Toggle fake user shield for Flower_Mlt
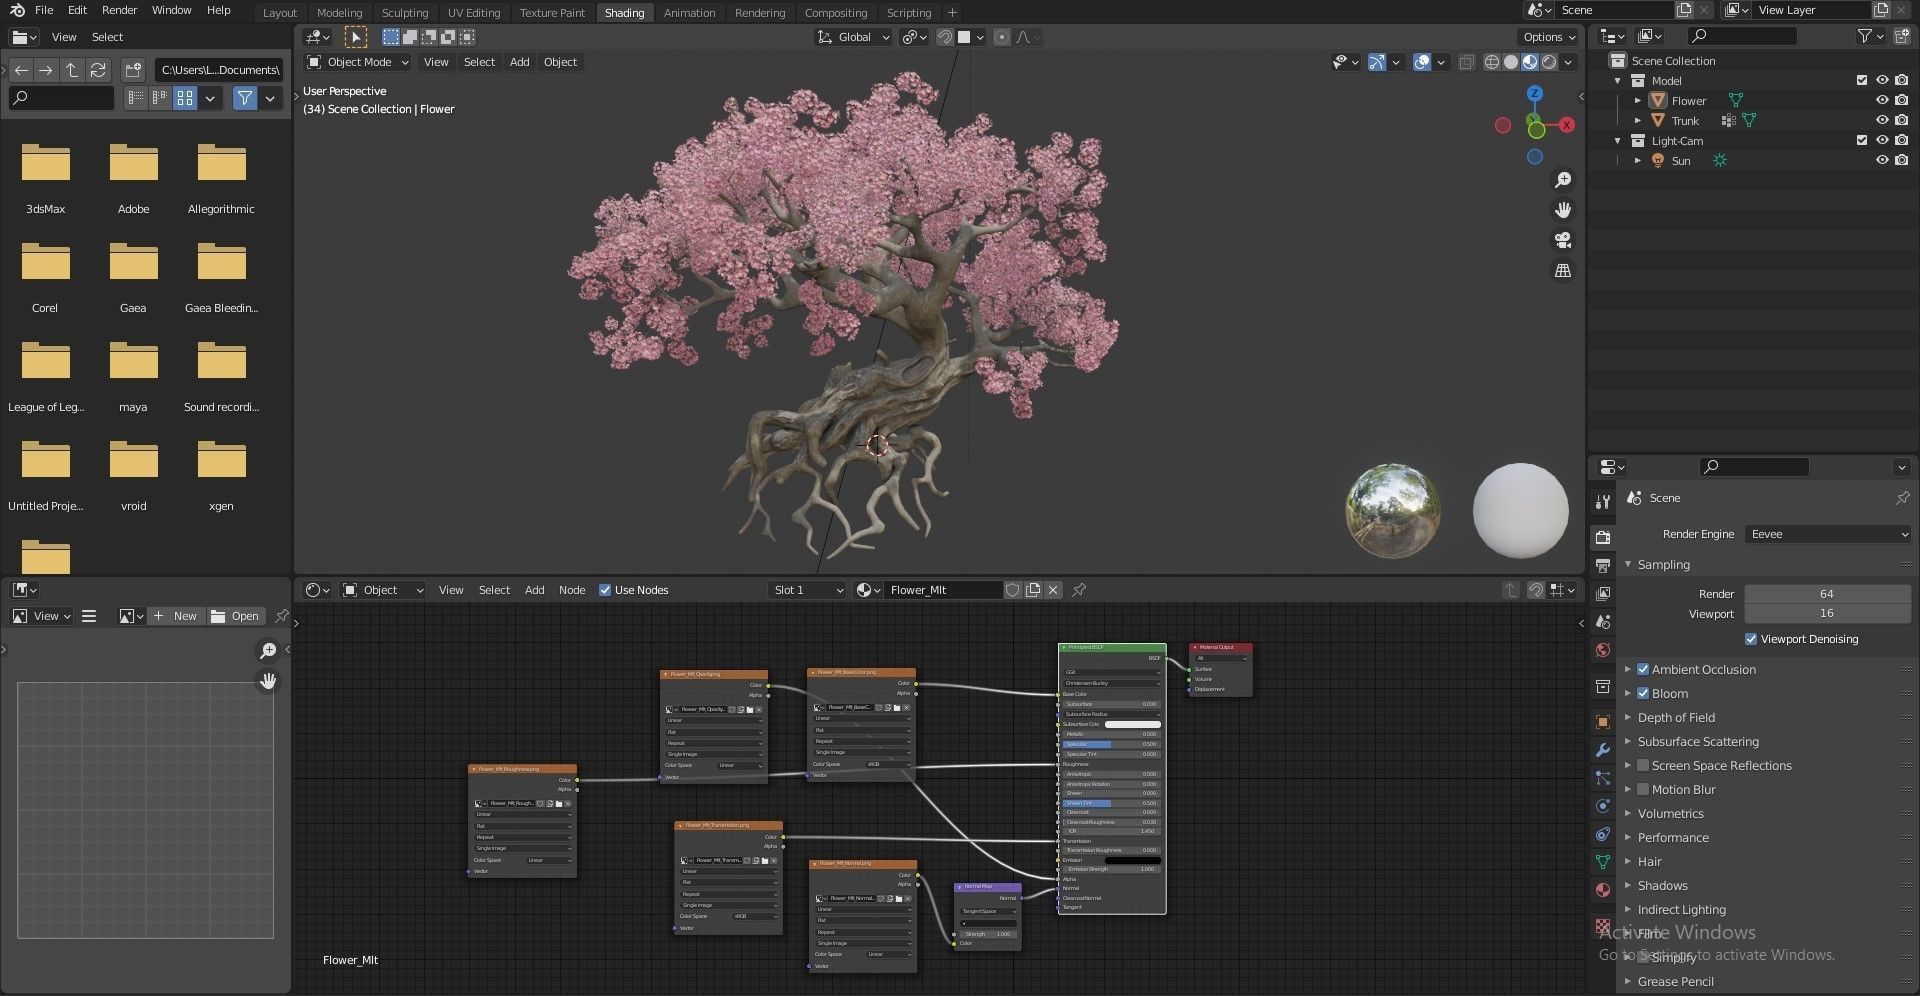The height and width of the screenshot is (996, 1920). (1012, 590)
